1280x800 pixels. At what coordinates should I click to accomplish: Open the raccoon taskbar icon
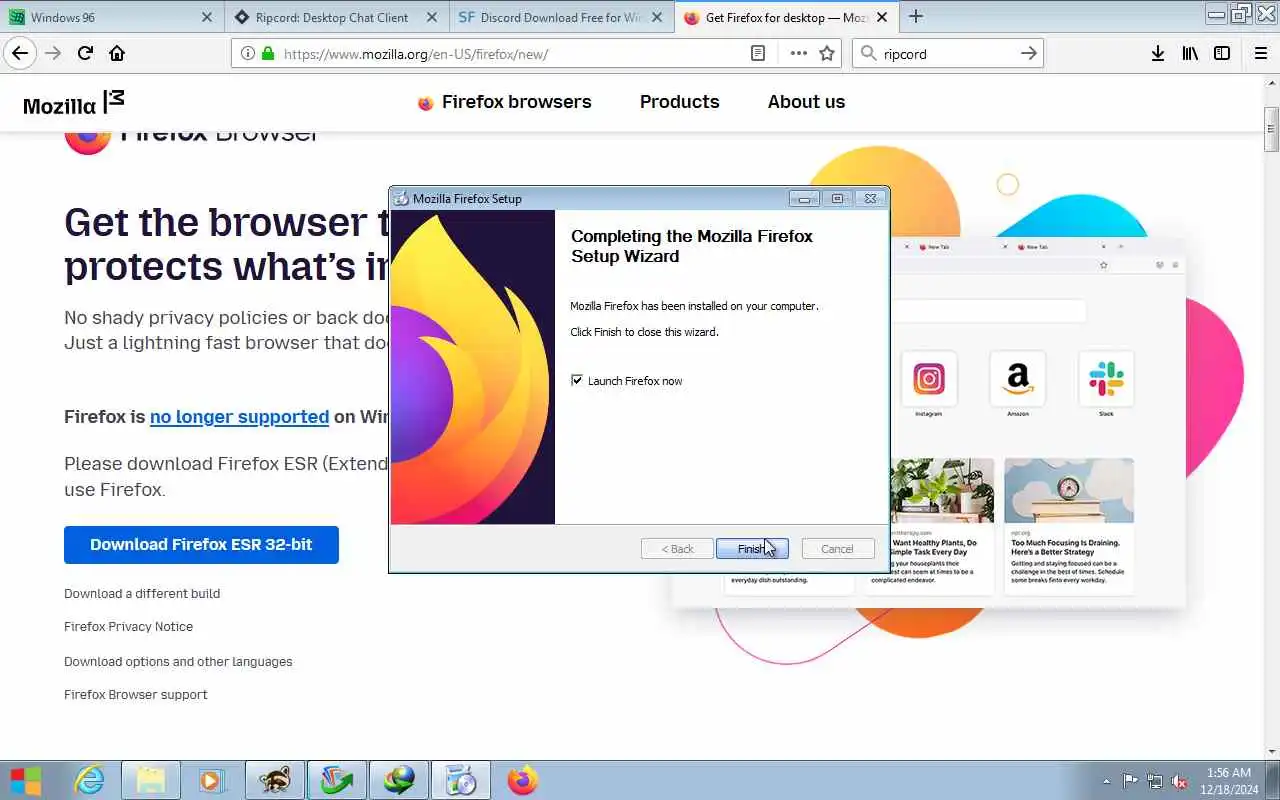[274, 780]
